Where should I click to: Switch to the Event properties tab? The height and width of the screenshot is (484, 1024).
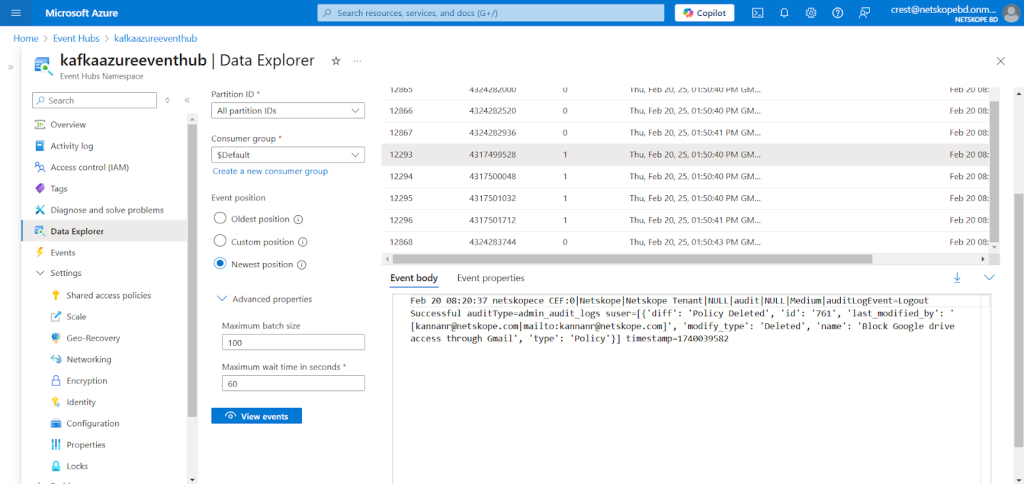coord(490,278)
